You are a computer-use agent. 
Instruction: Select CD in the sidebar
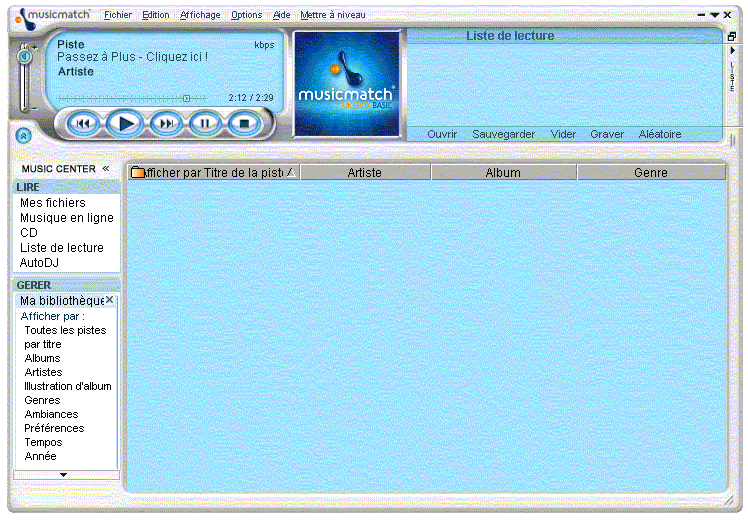click(29, 233)
